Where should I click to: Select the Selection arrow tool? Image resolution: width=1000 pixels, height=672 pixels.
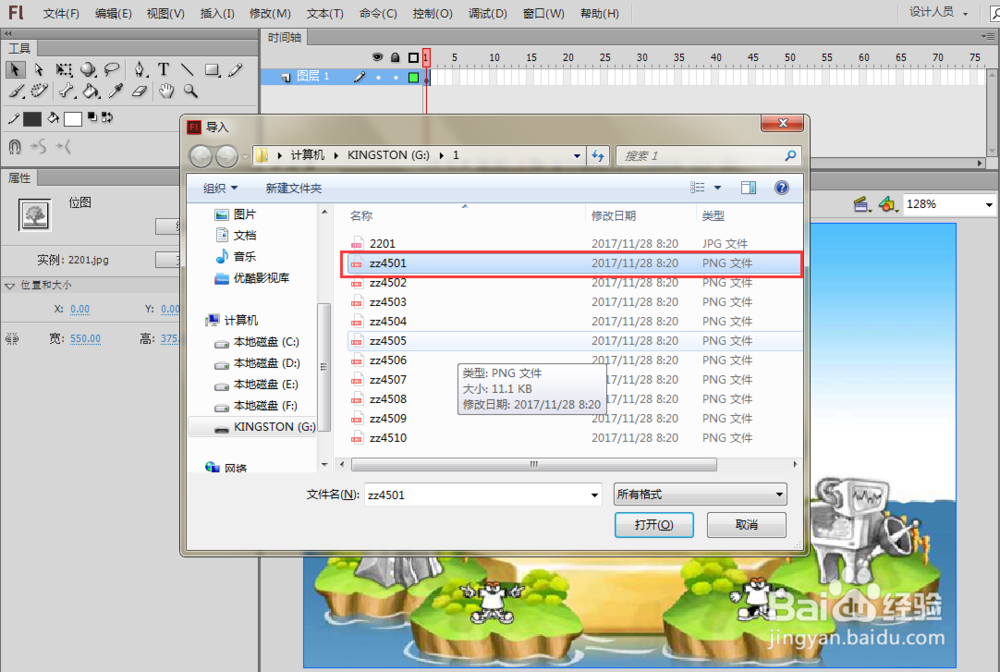pos(15,69)
